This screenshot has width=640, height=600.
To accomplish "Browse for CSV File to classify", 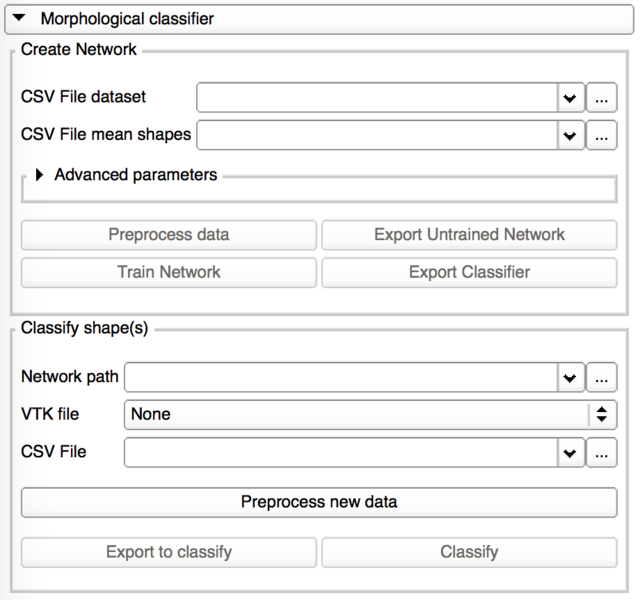I will [601, 452].
